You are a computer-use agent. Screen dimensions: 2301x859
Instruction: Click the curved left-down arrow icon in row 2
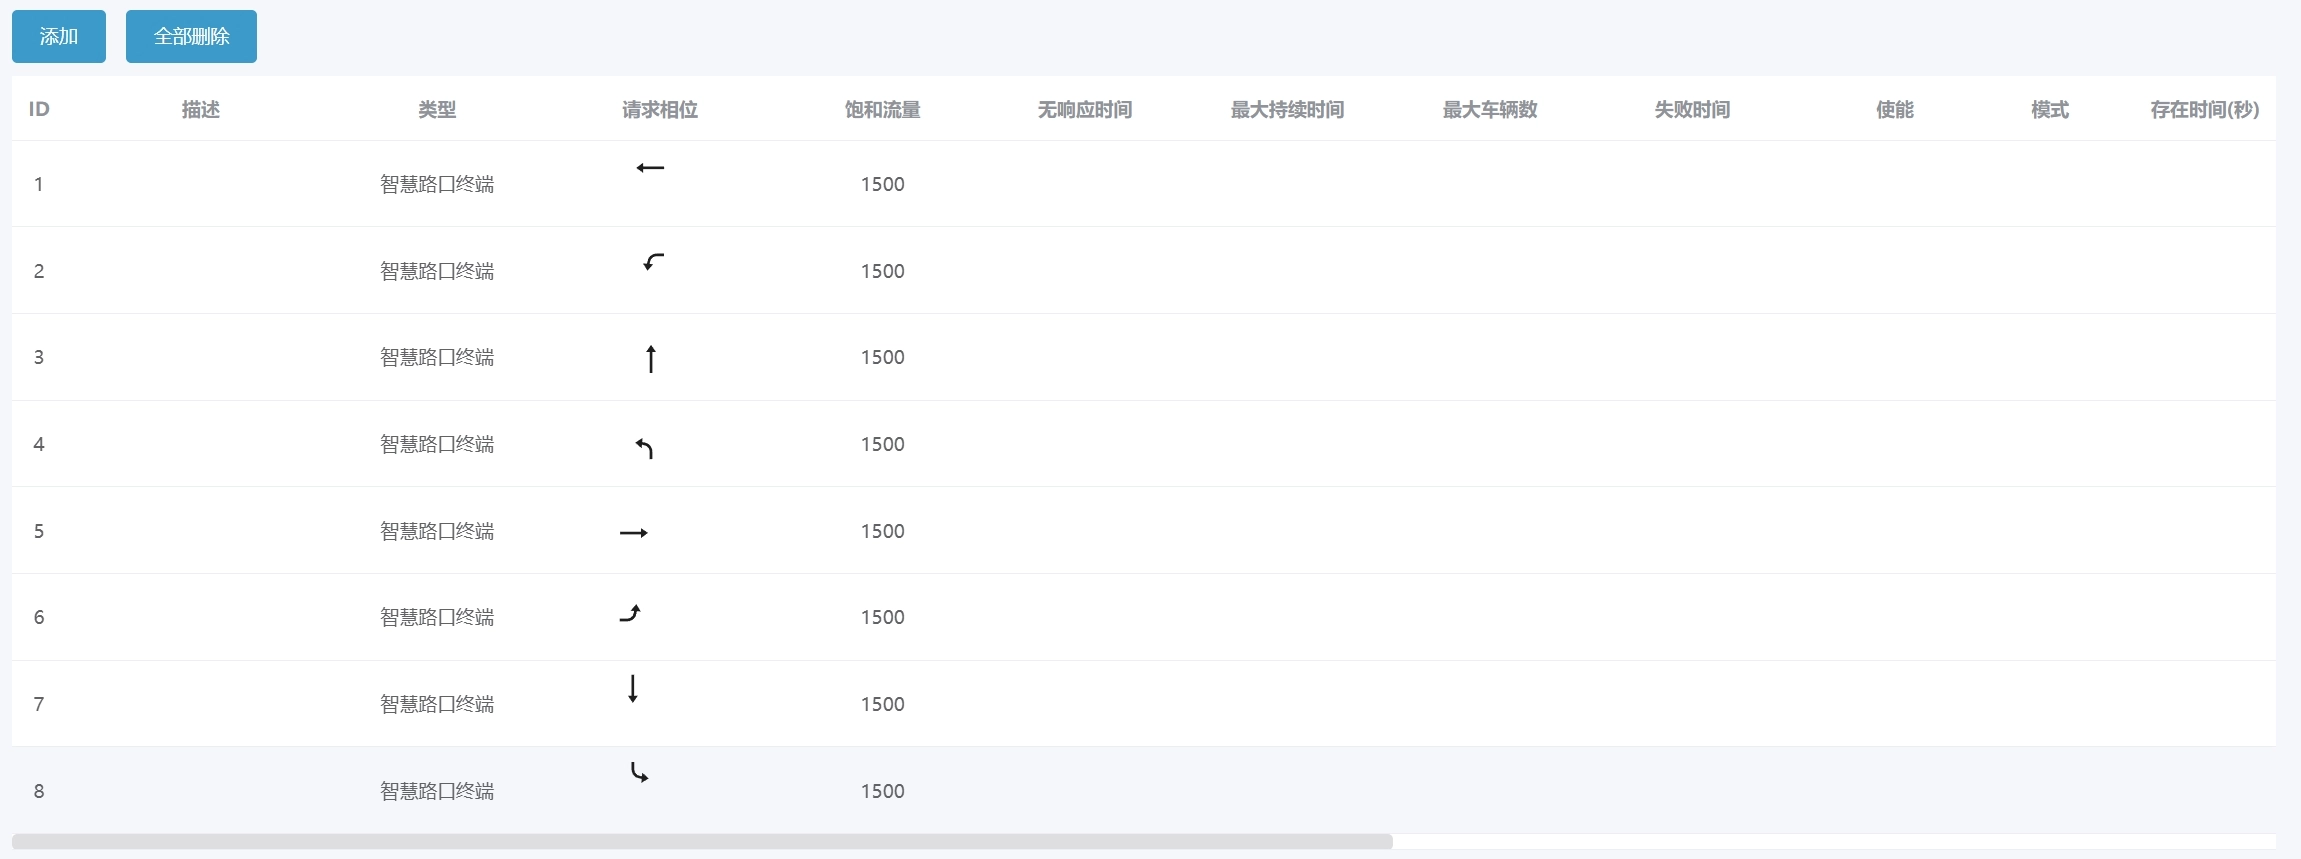[x=653, y=262]
